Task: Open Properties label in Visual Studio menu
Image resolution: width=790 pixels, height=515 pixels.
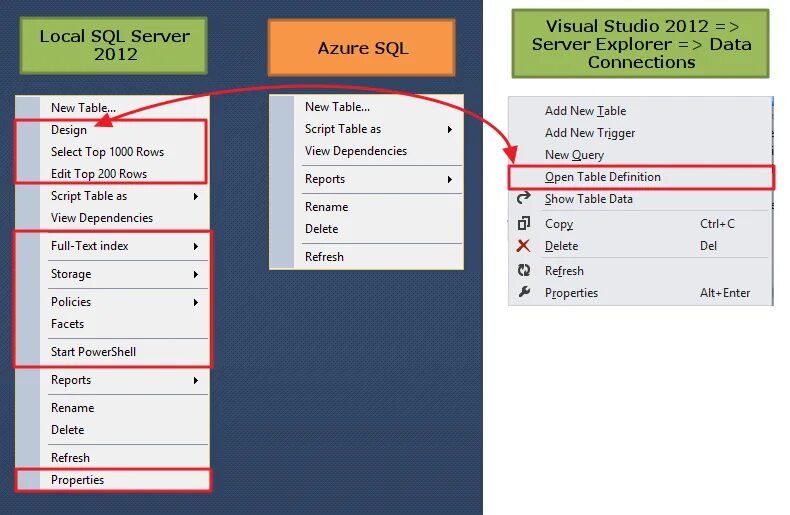Action: 571,293
